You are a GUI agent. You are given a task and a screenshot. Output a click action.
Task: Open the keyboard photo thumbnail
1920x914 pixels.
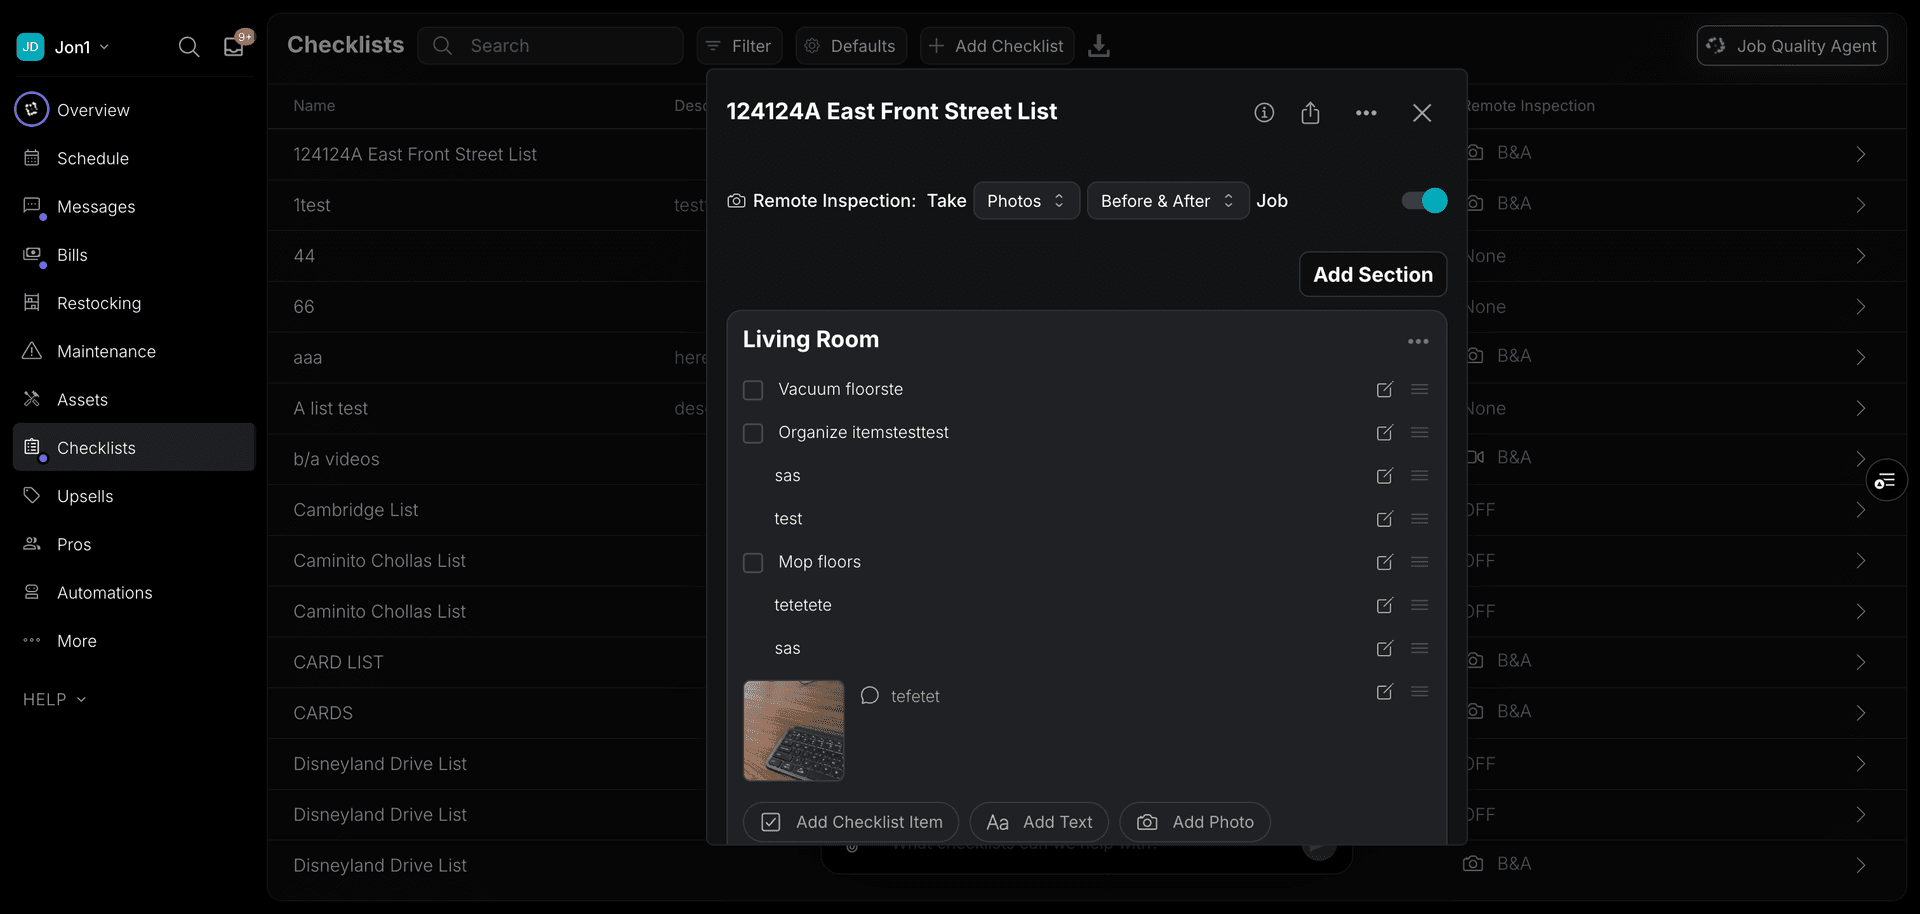[x=794, y=731]
